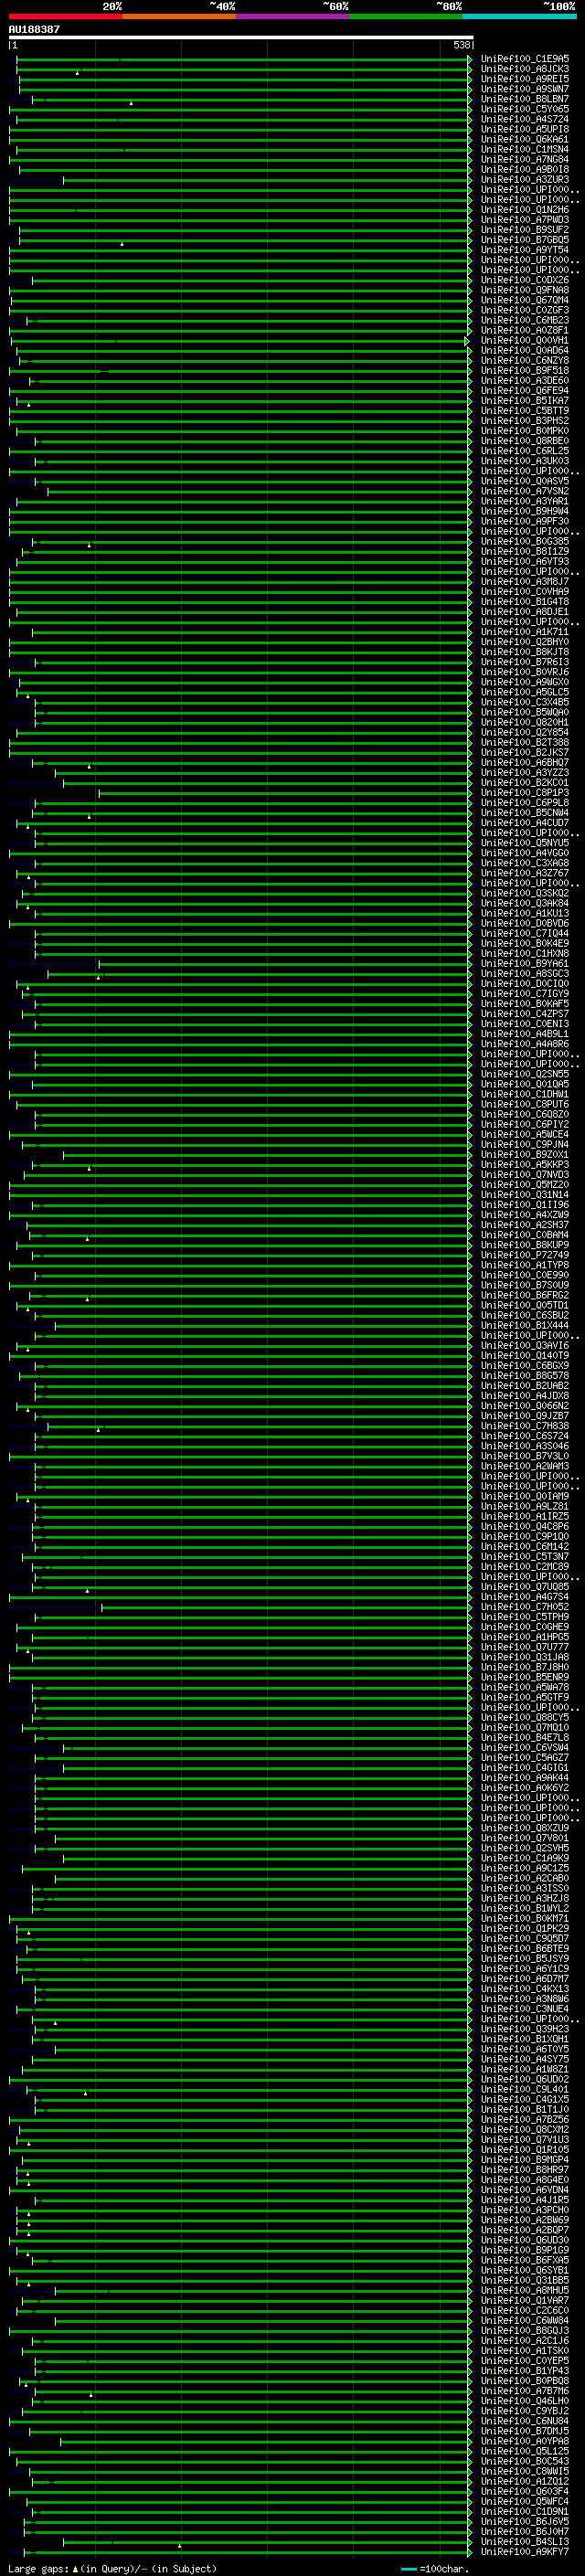Click the UniRef100_B7S0U9 label
The width and height of the screenshot is (585, 2576).
pyautogui.click(x=524, y=1285)
